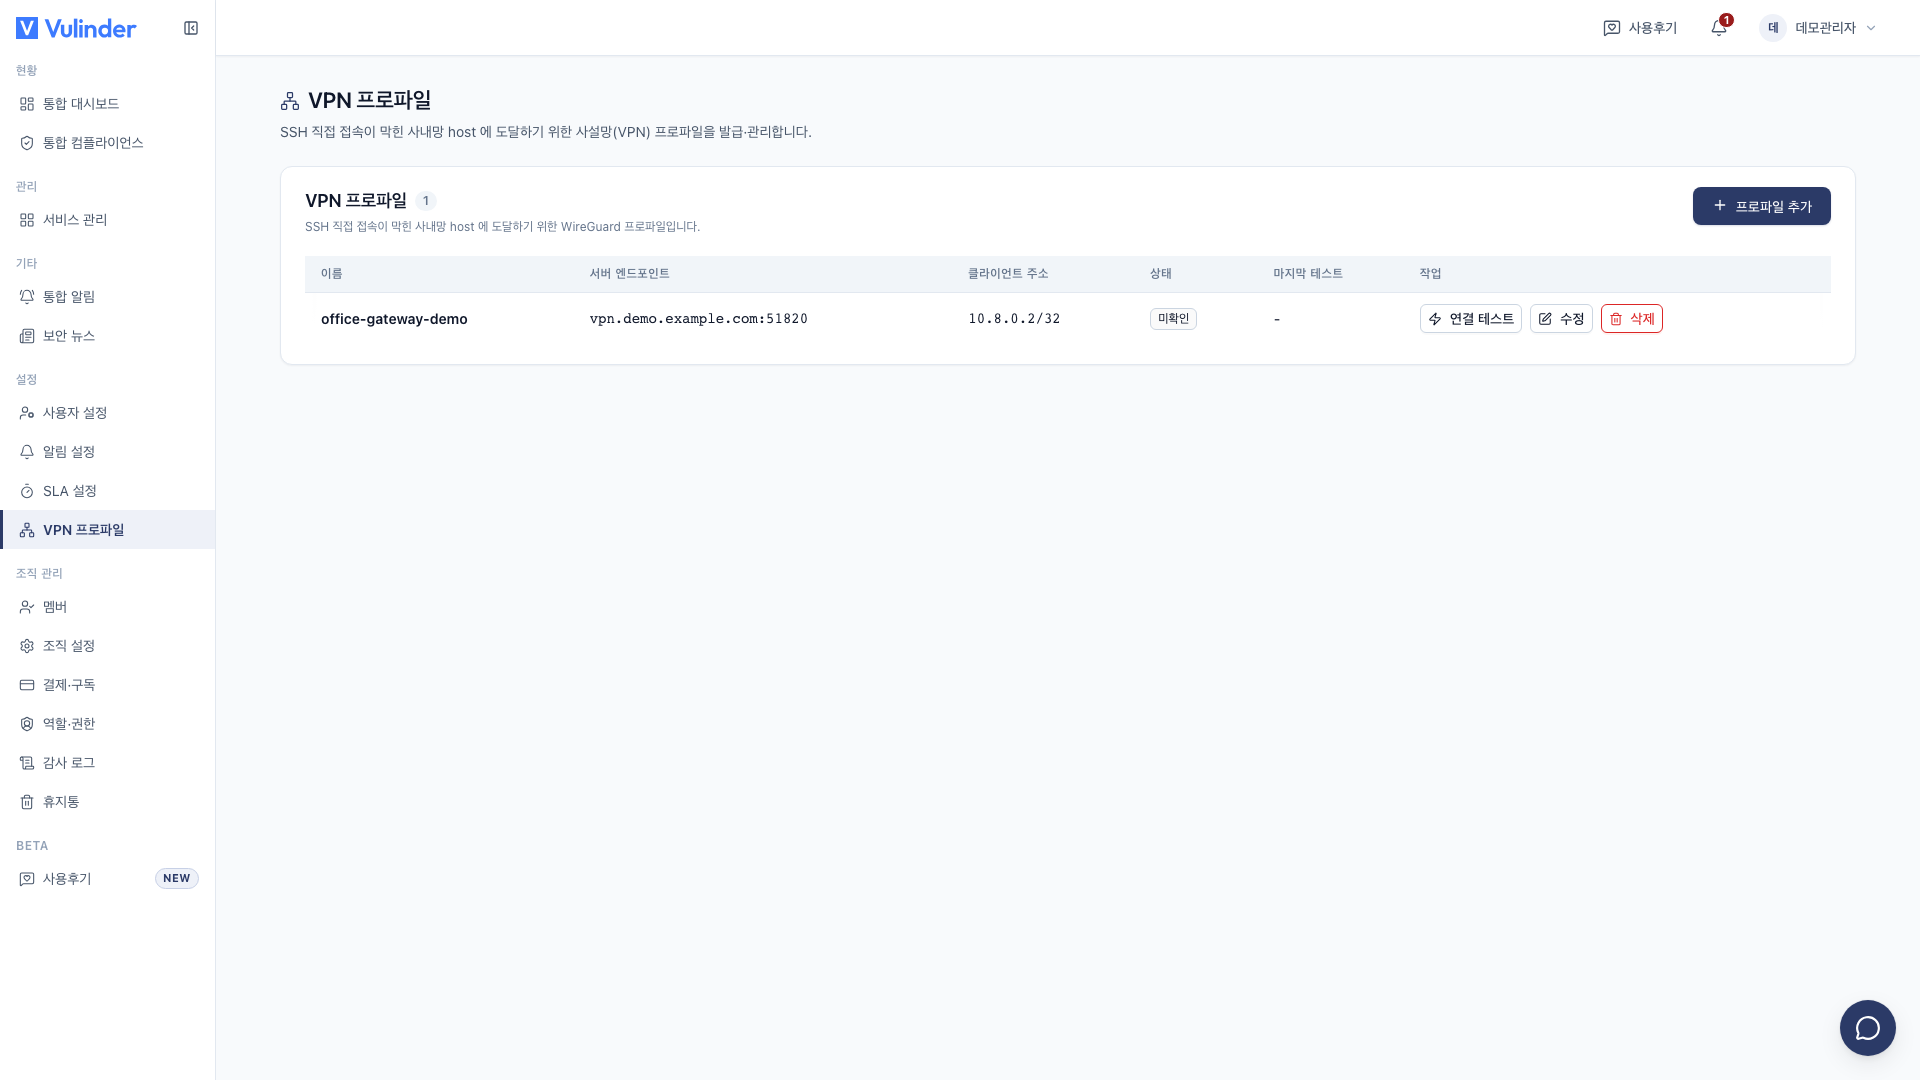1920x1080 pixels.
Task: Open the chat support bubble
Action: click(x=1868, y=1028)
